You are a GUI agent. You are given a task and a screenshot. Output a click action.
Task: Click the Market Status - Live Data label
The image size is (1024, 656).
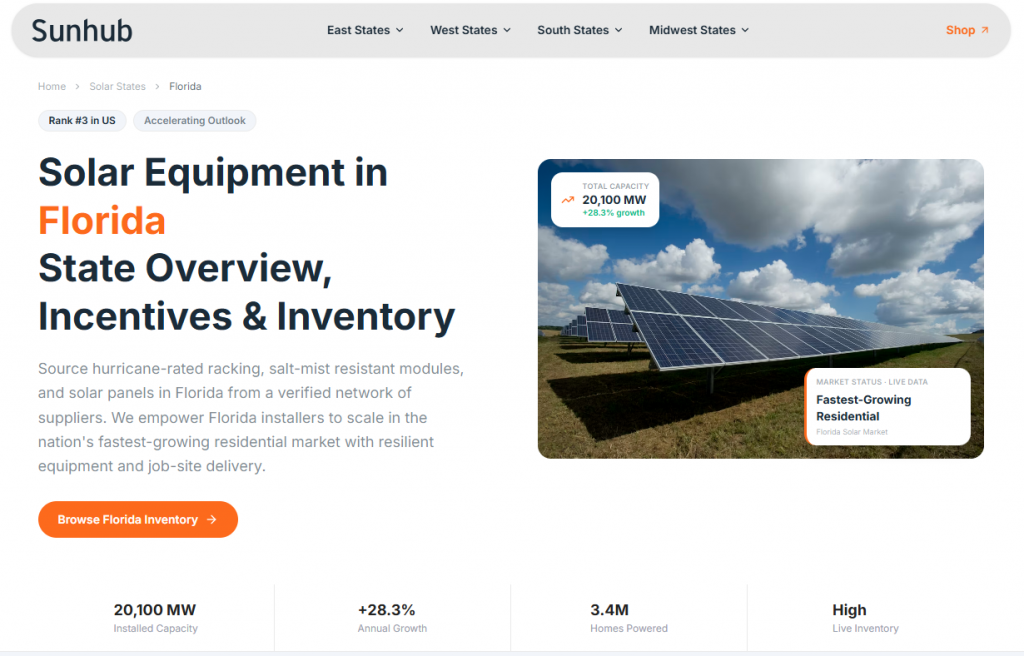click(872, 382)
